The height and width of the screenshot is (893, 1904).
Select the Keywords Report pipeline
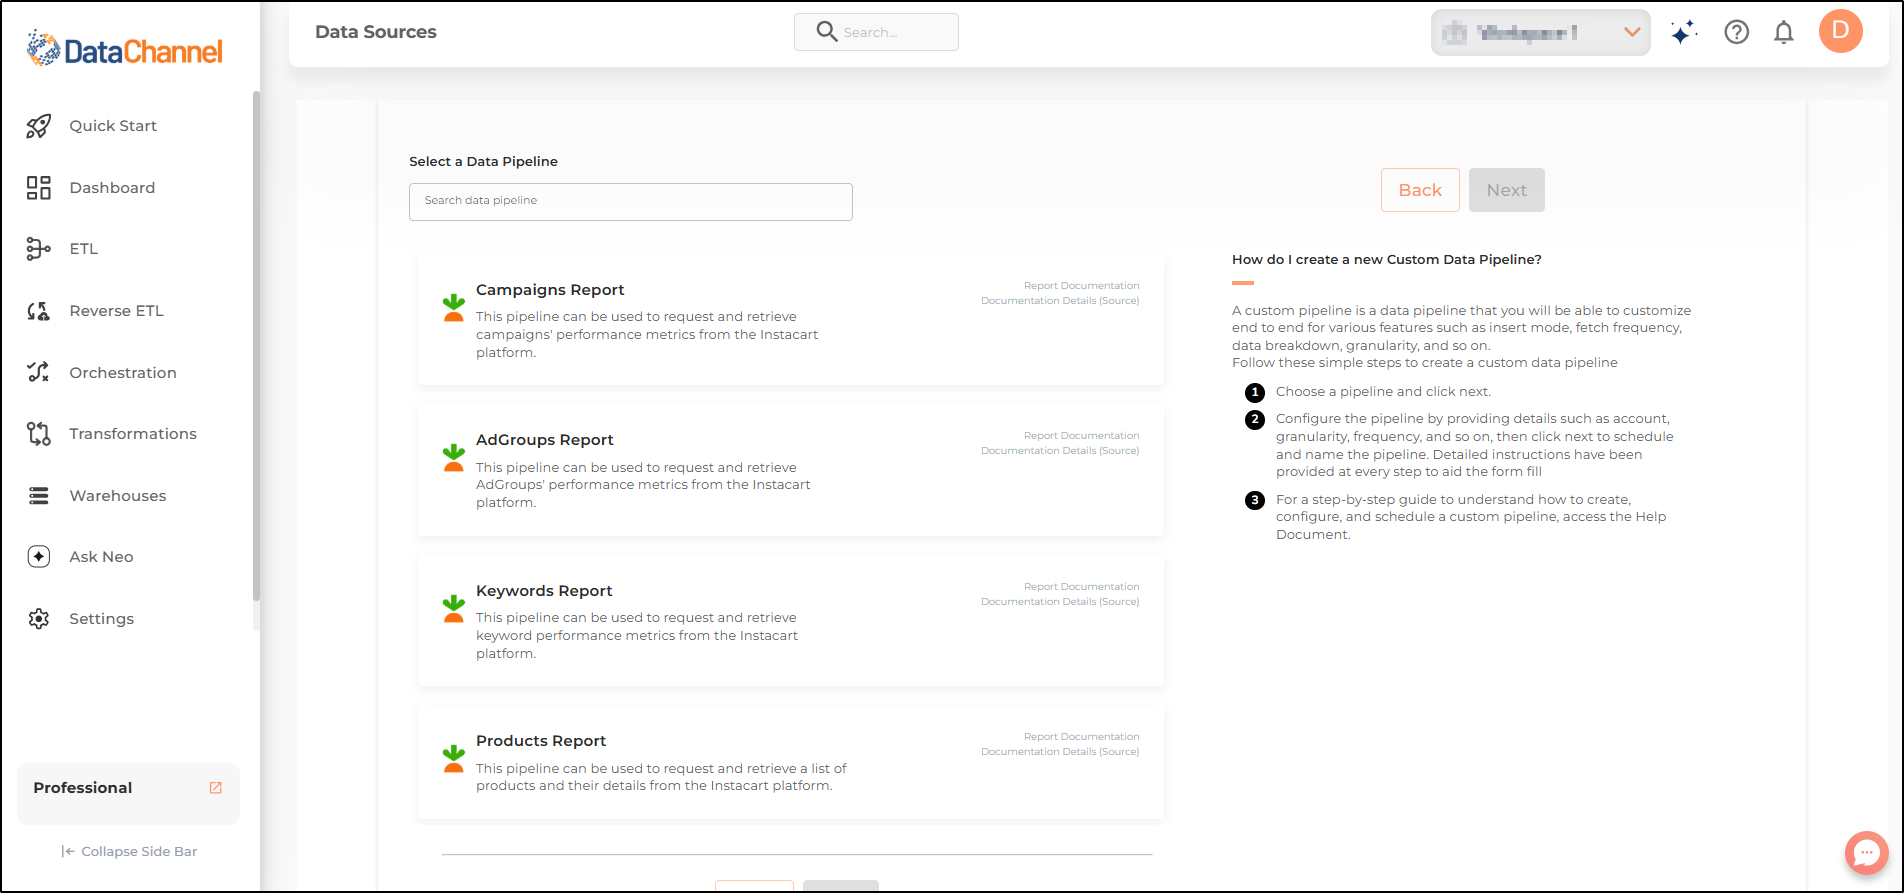click(x=791, y=621)
